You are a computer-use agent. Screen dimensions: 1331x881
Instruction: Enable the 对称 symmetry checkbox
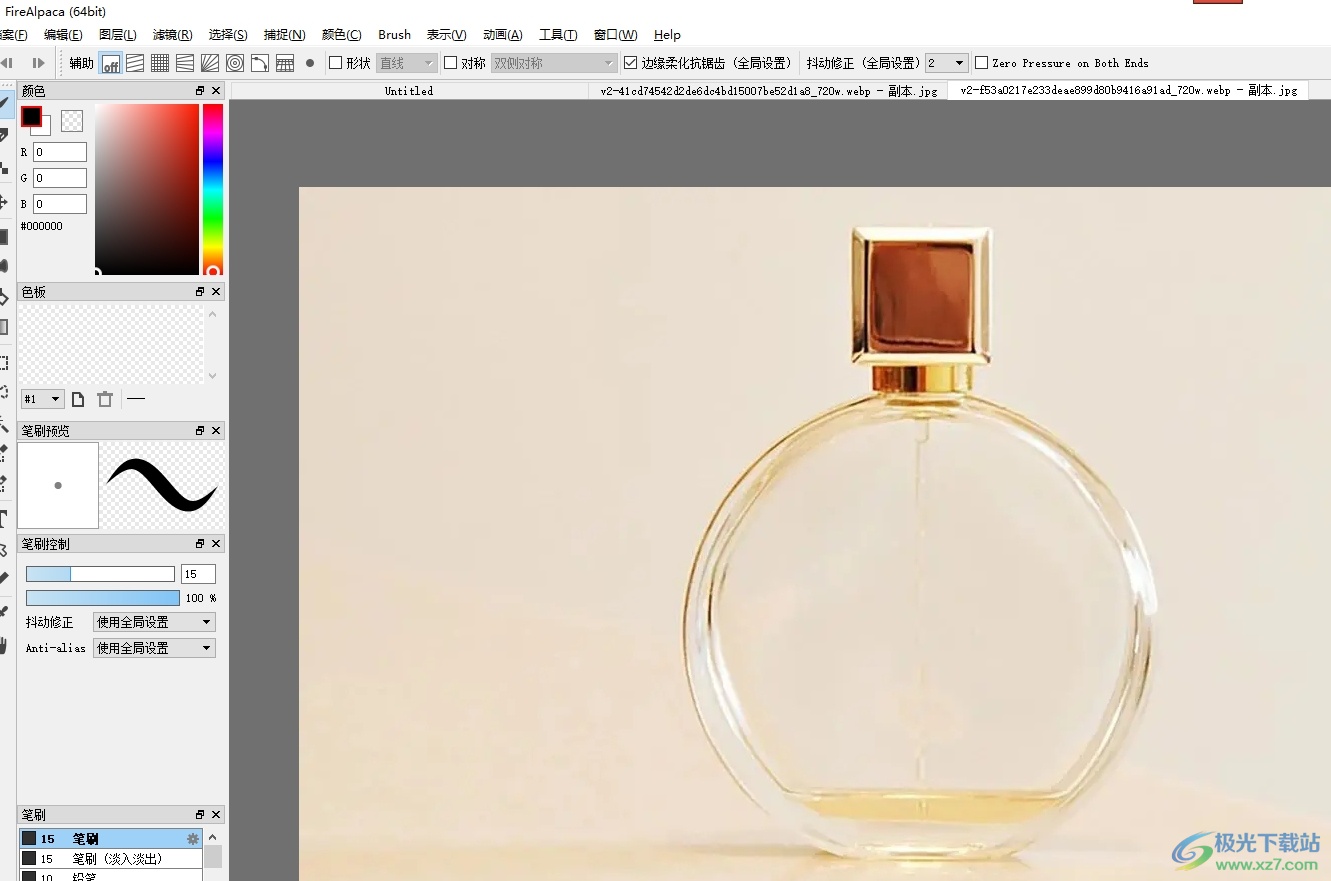(451, 63)
